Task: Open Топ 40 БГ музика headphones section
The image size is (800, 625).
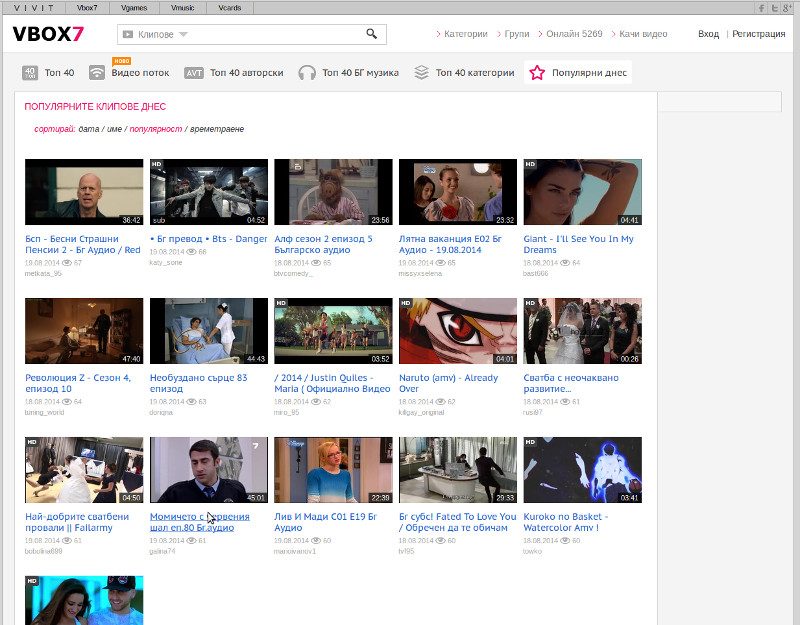Action: [x=348, y=73]
